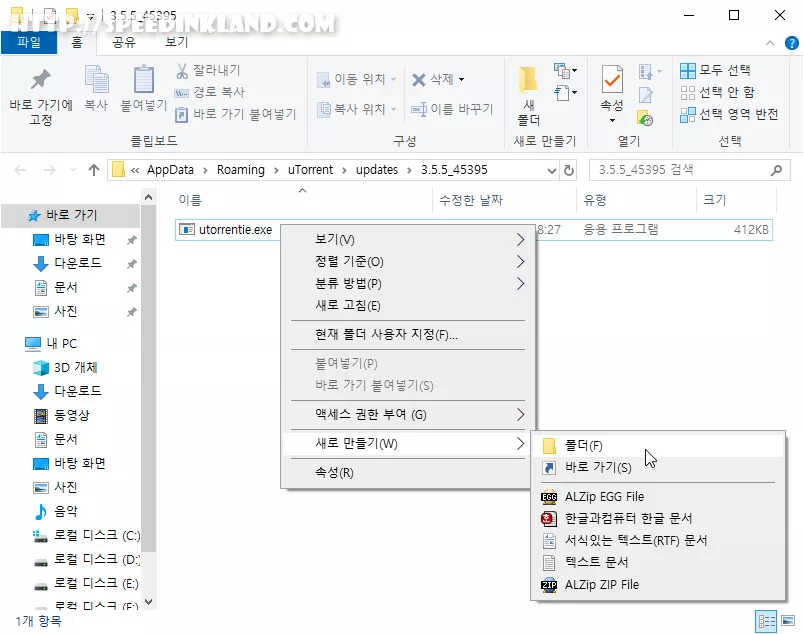This screenshot has height=634, width=804.
Task: Click the Copy path (경로 복사) icon
Action: pyautogui.click(x=182, y=93)
